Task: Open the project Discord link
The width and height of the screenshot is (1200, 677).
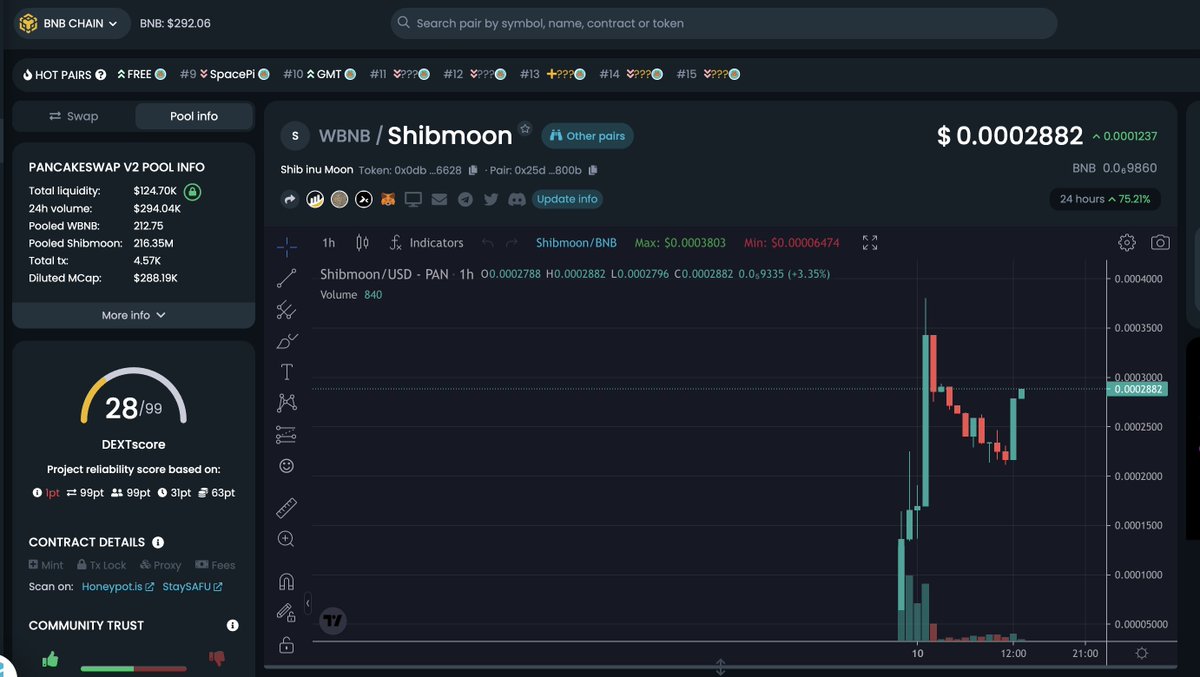Action: click(517, 199)
